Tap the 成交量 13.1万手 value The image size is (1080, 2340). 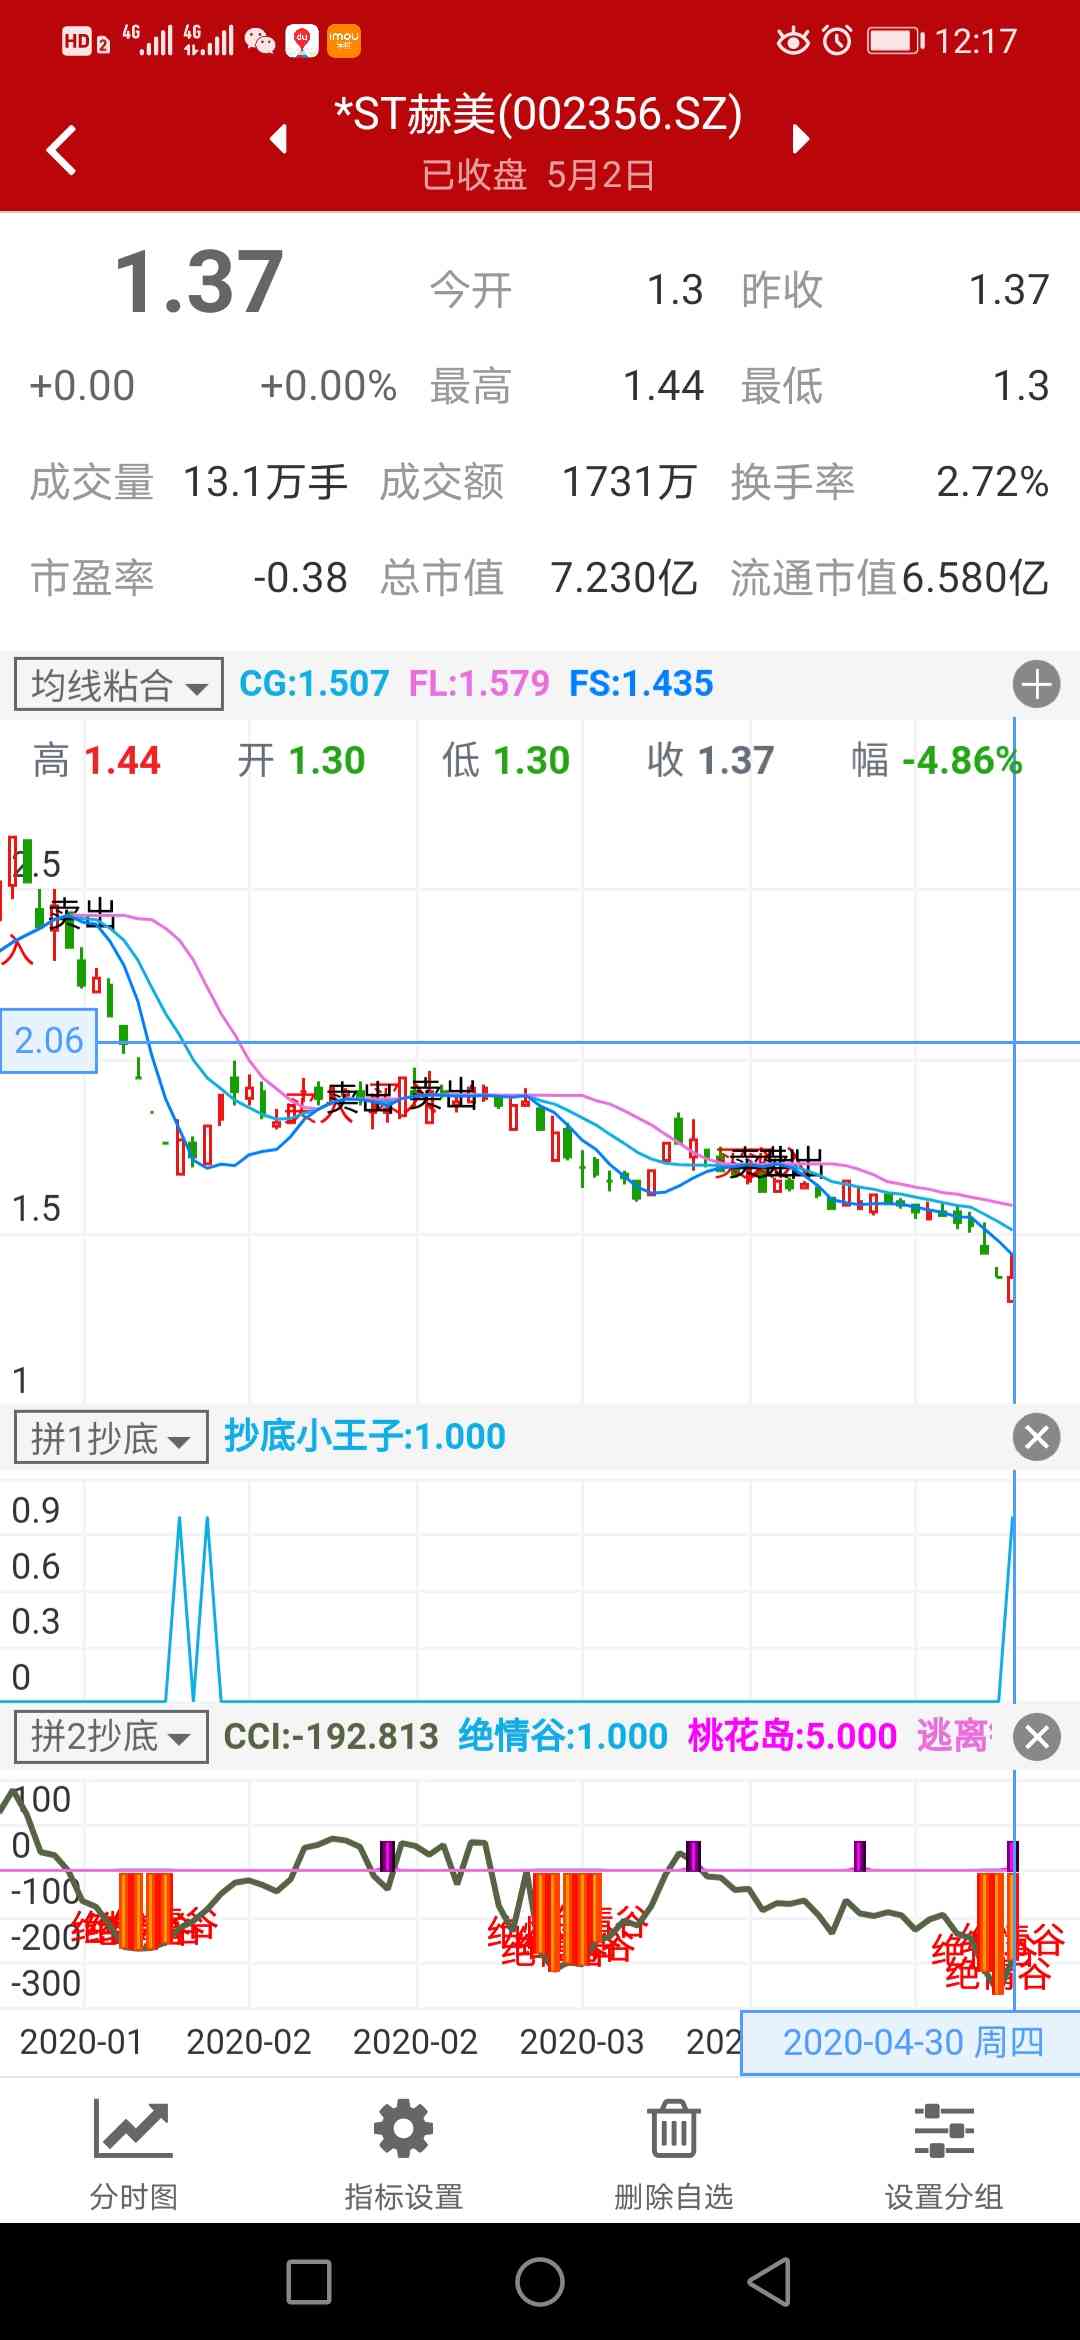pos(265,482)
